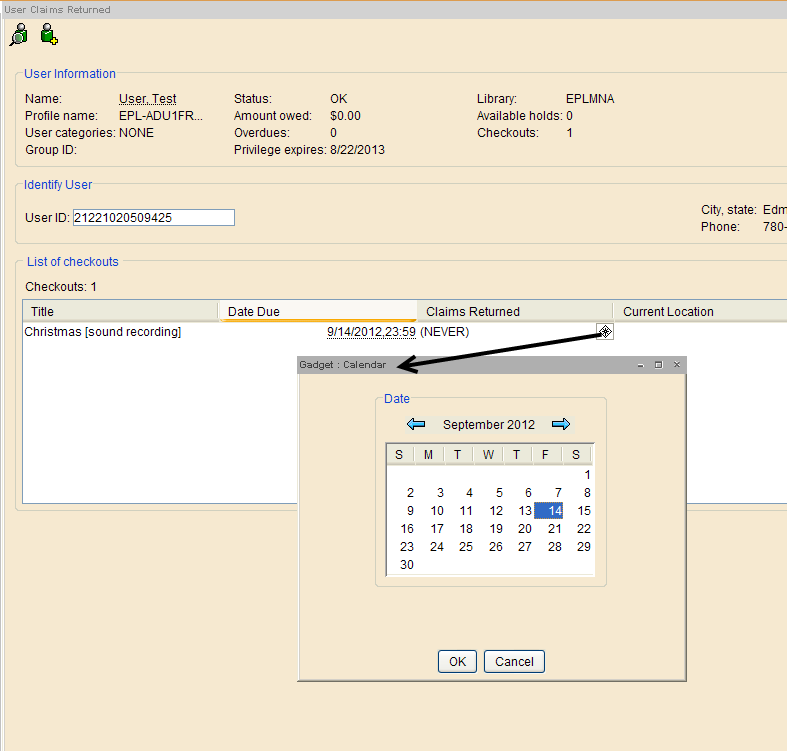Select day 28 in the calendar
This screenshot has height=751, width=787.
[x=549, y=547]
